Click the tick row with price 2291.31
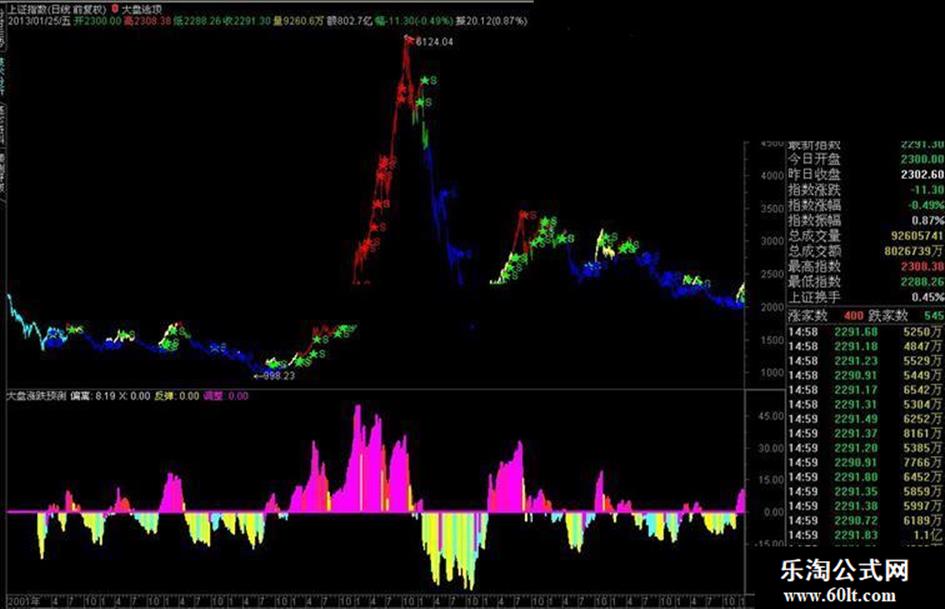 (865, 404)
